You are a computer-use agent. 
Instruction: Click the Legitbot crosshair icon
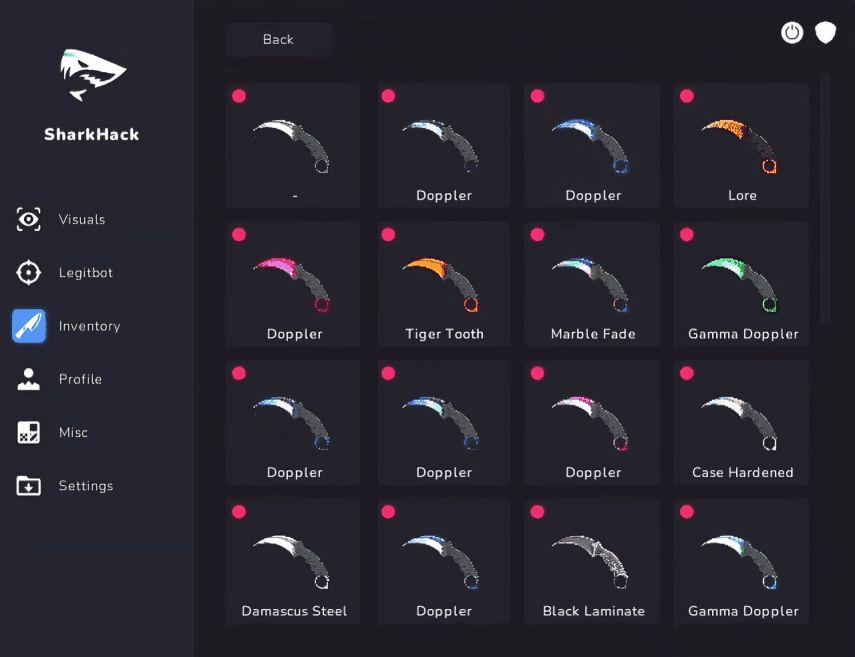pyautogui.click(x=29, y=273)
